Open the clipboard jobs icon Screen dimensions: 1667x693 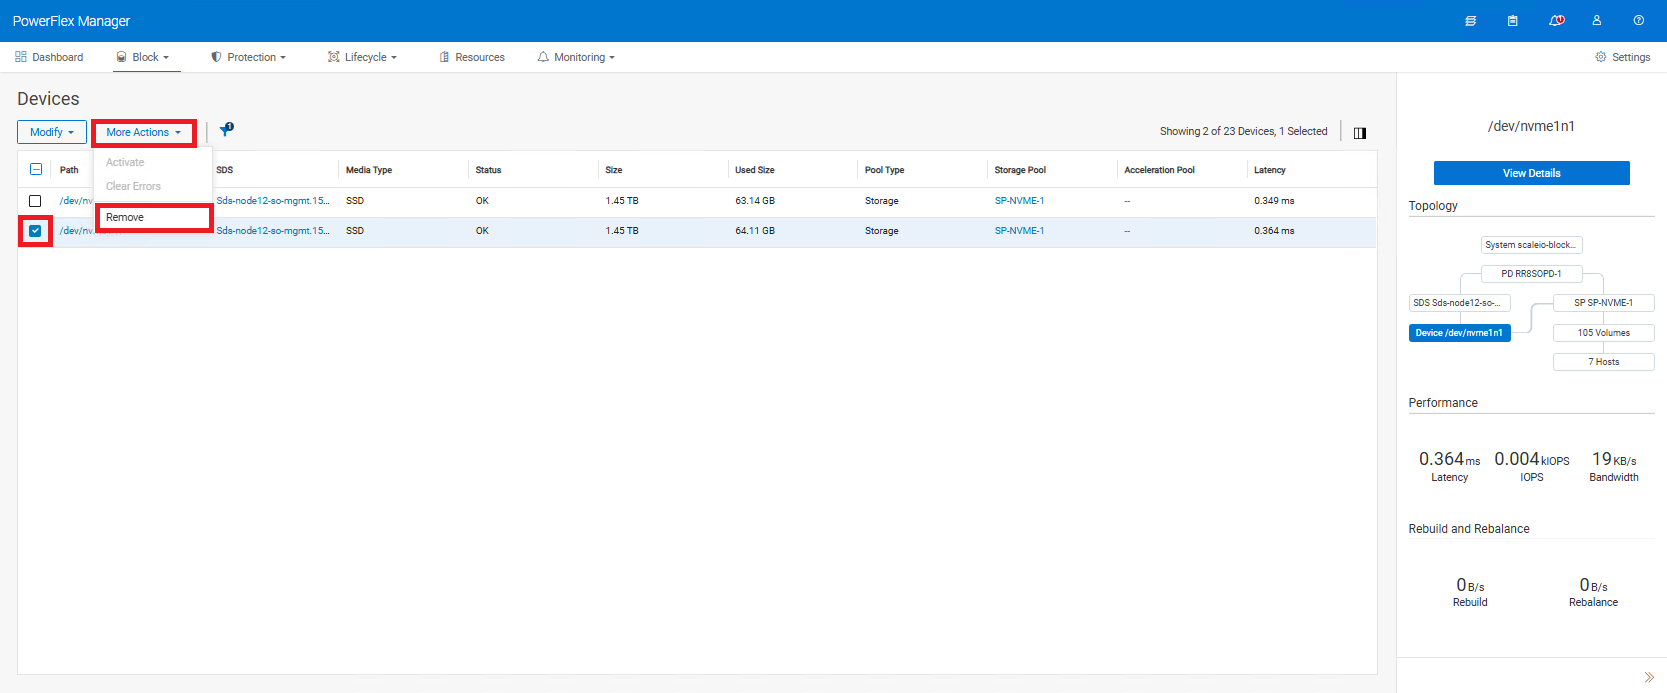(x=1512, y=21)
